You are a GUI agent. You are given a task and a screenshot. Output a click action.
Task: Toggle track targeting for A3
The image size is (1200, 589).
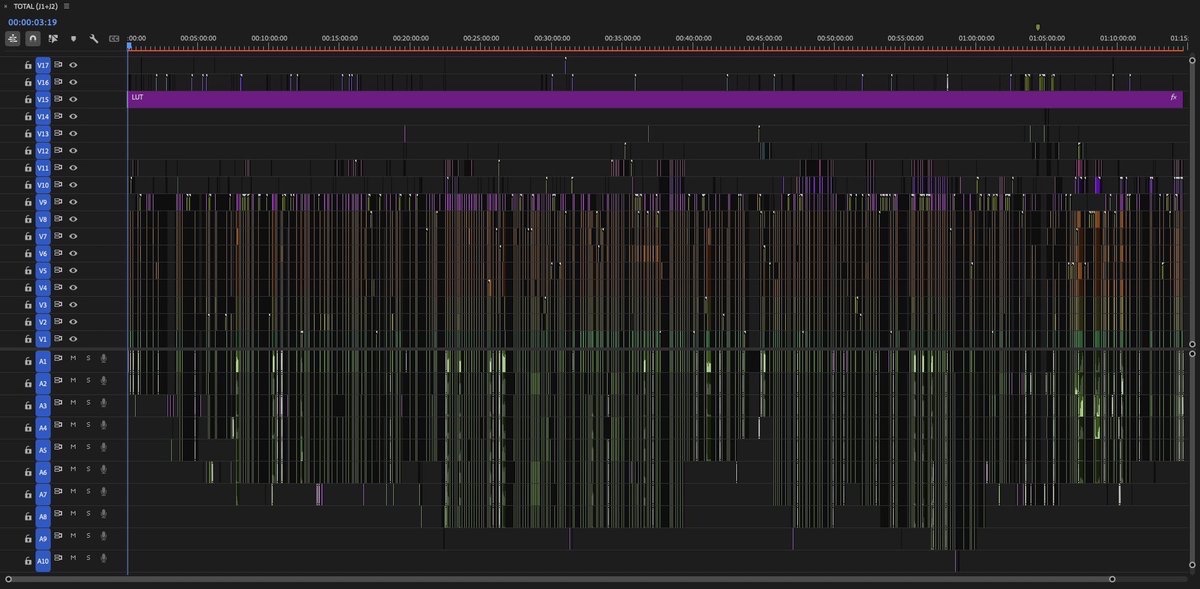[43, 406]
